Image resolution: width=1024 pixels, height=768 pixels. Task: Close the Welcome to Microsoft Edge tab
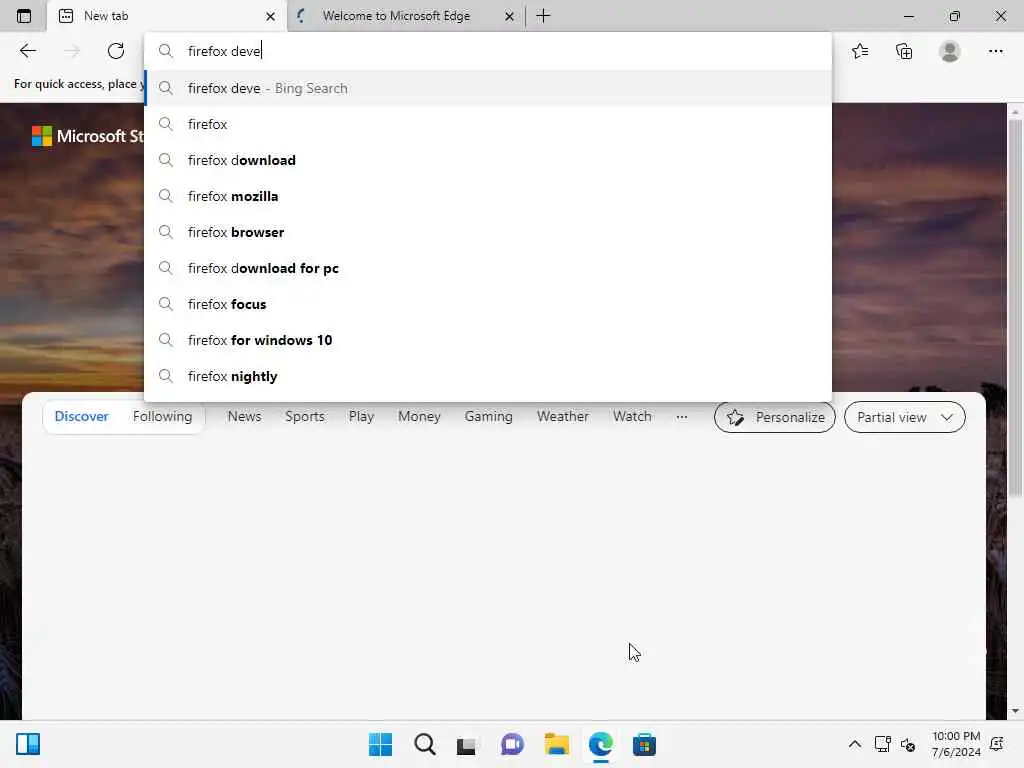(x=509, y=16)
